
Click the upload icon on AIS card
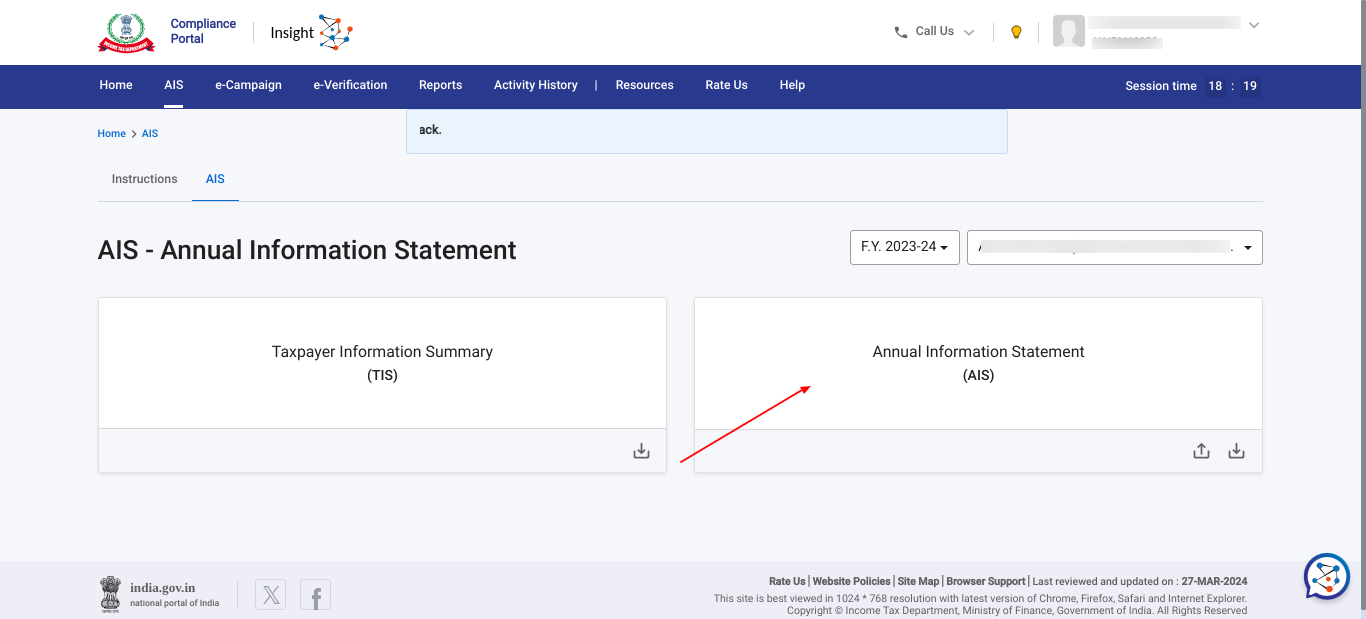click(x=1201, y=451)
